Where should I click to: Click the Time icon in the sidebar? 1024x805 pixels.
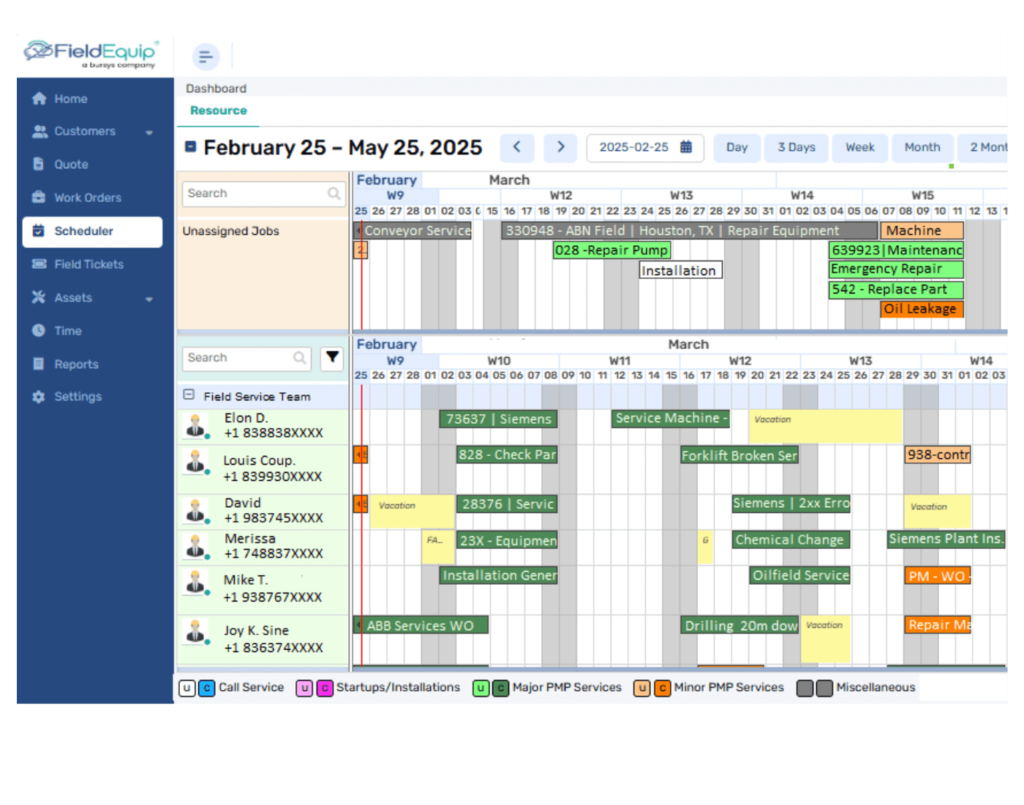pyautogui.click(x=36, y=330)
